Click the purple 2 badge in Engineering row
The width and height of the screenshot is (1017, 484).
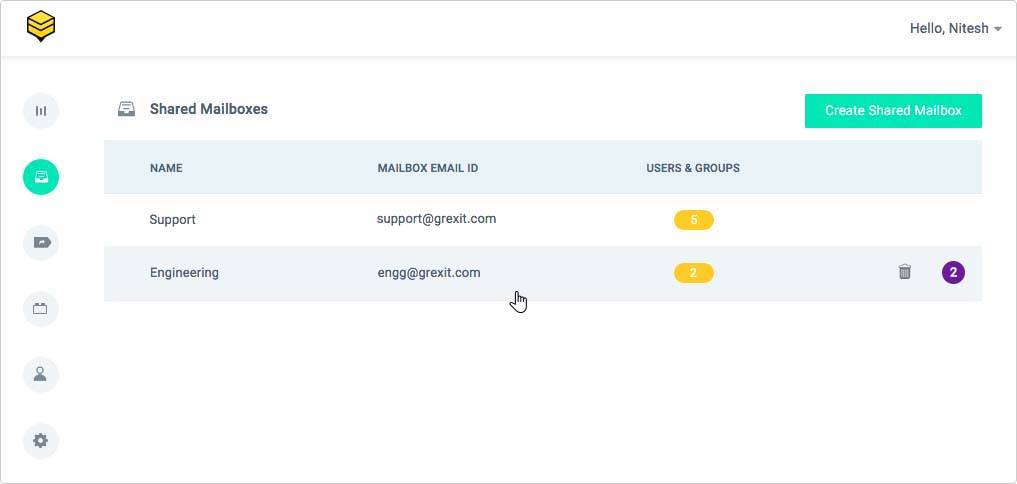tap(953, 272)
